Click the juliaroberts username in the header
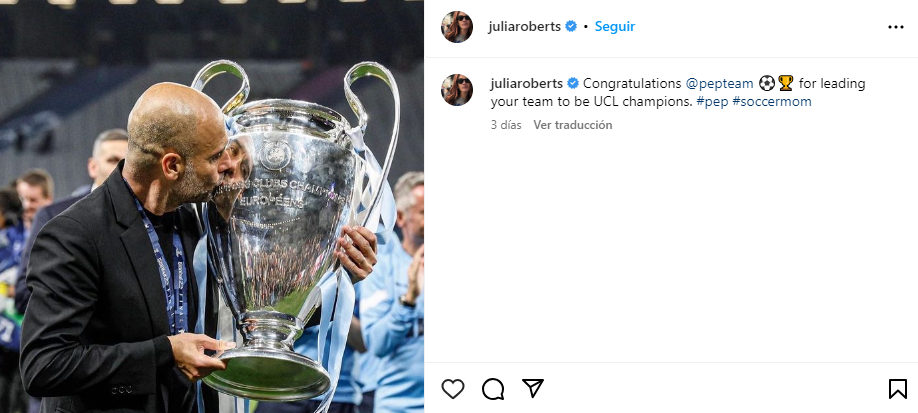 [x=525, y=26]
